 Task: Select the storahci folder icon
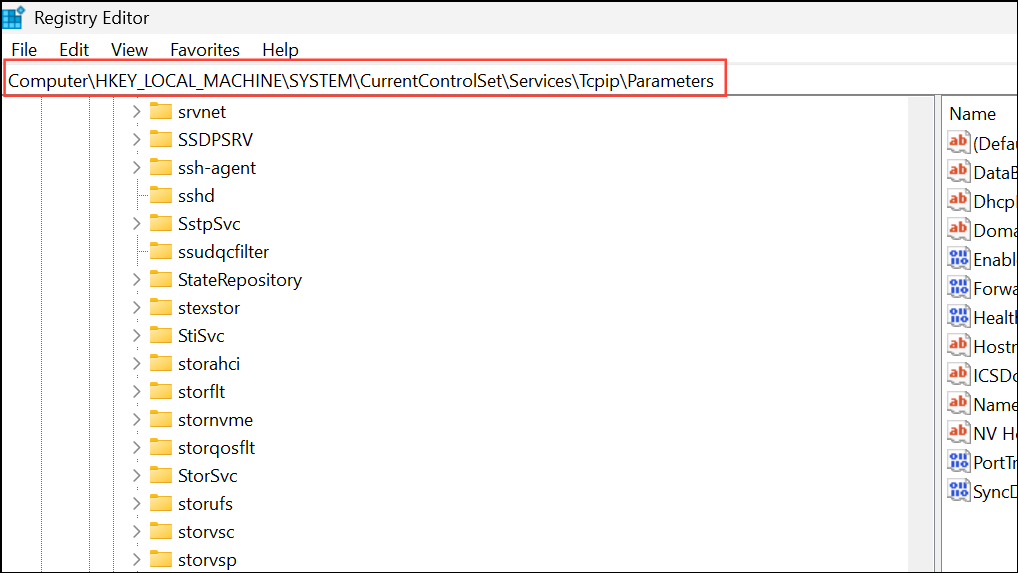tap(160, 363)
